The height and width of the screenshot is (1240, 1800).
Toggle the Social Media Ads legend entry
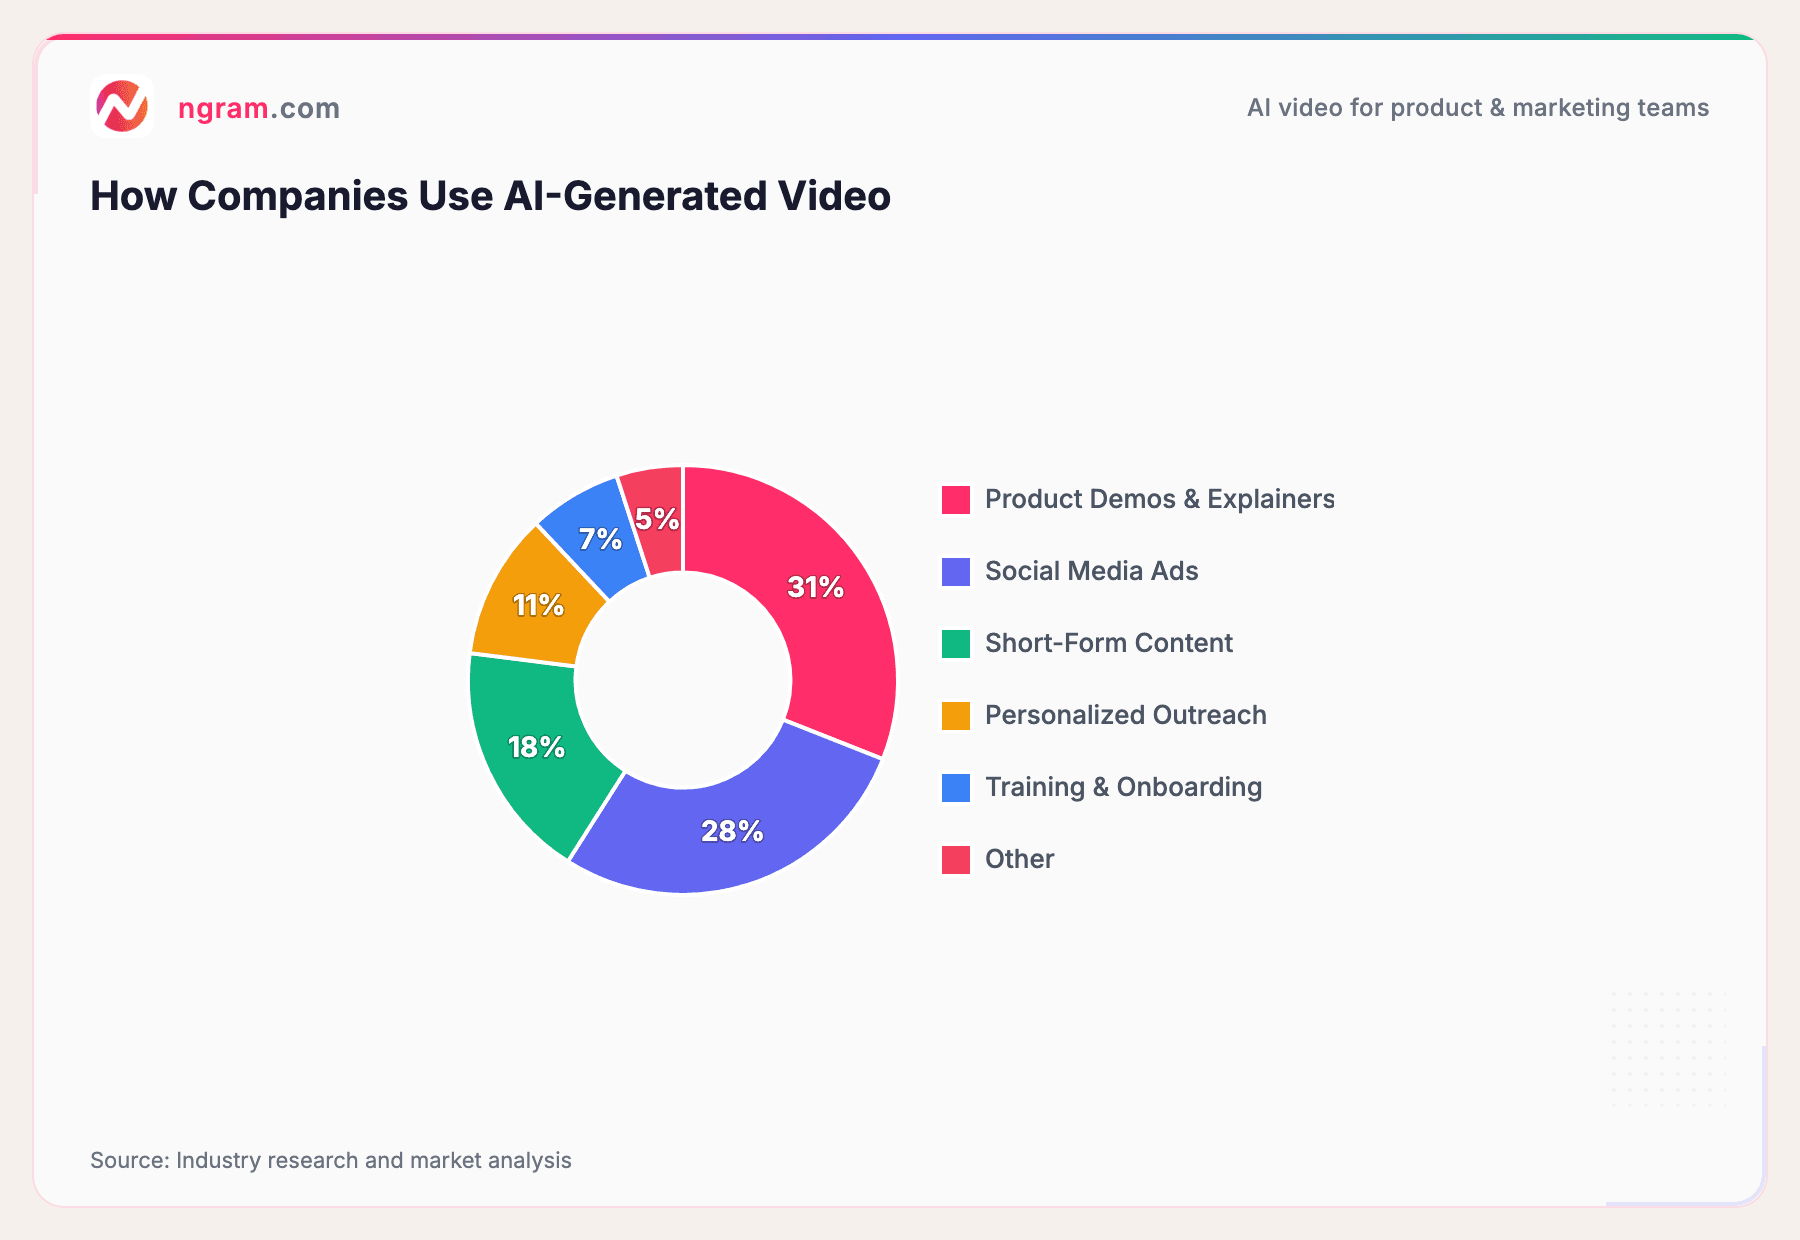tap(1091, 570)
